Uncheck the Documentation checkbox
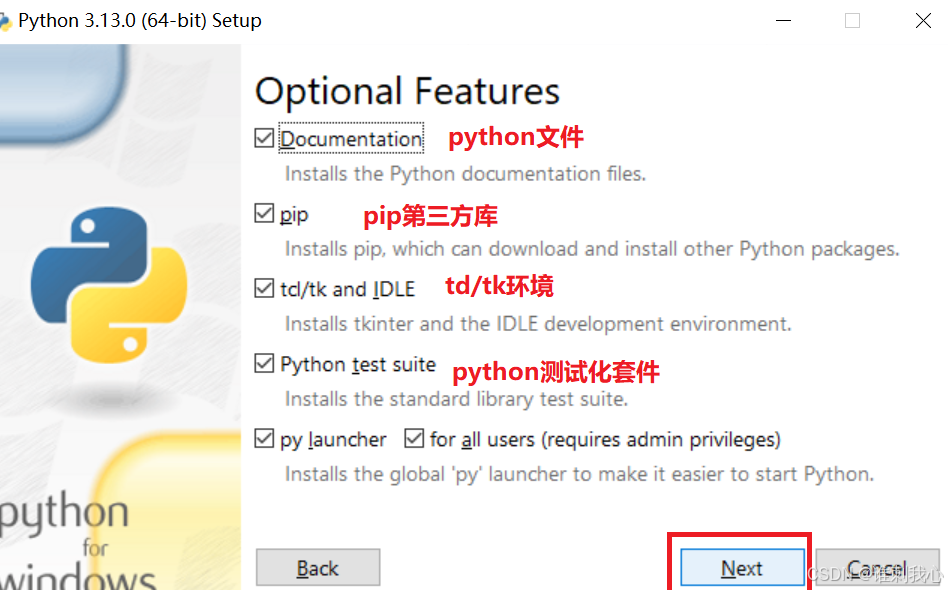Screen dimensions: 948x590 [264, 138]
